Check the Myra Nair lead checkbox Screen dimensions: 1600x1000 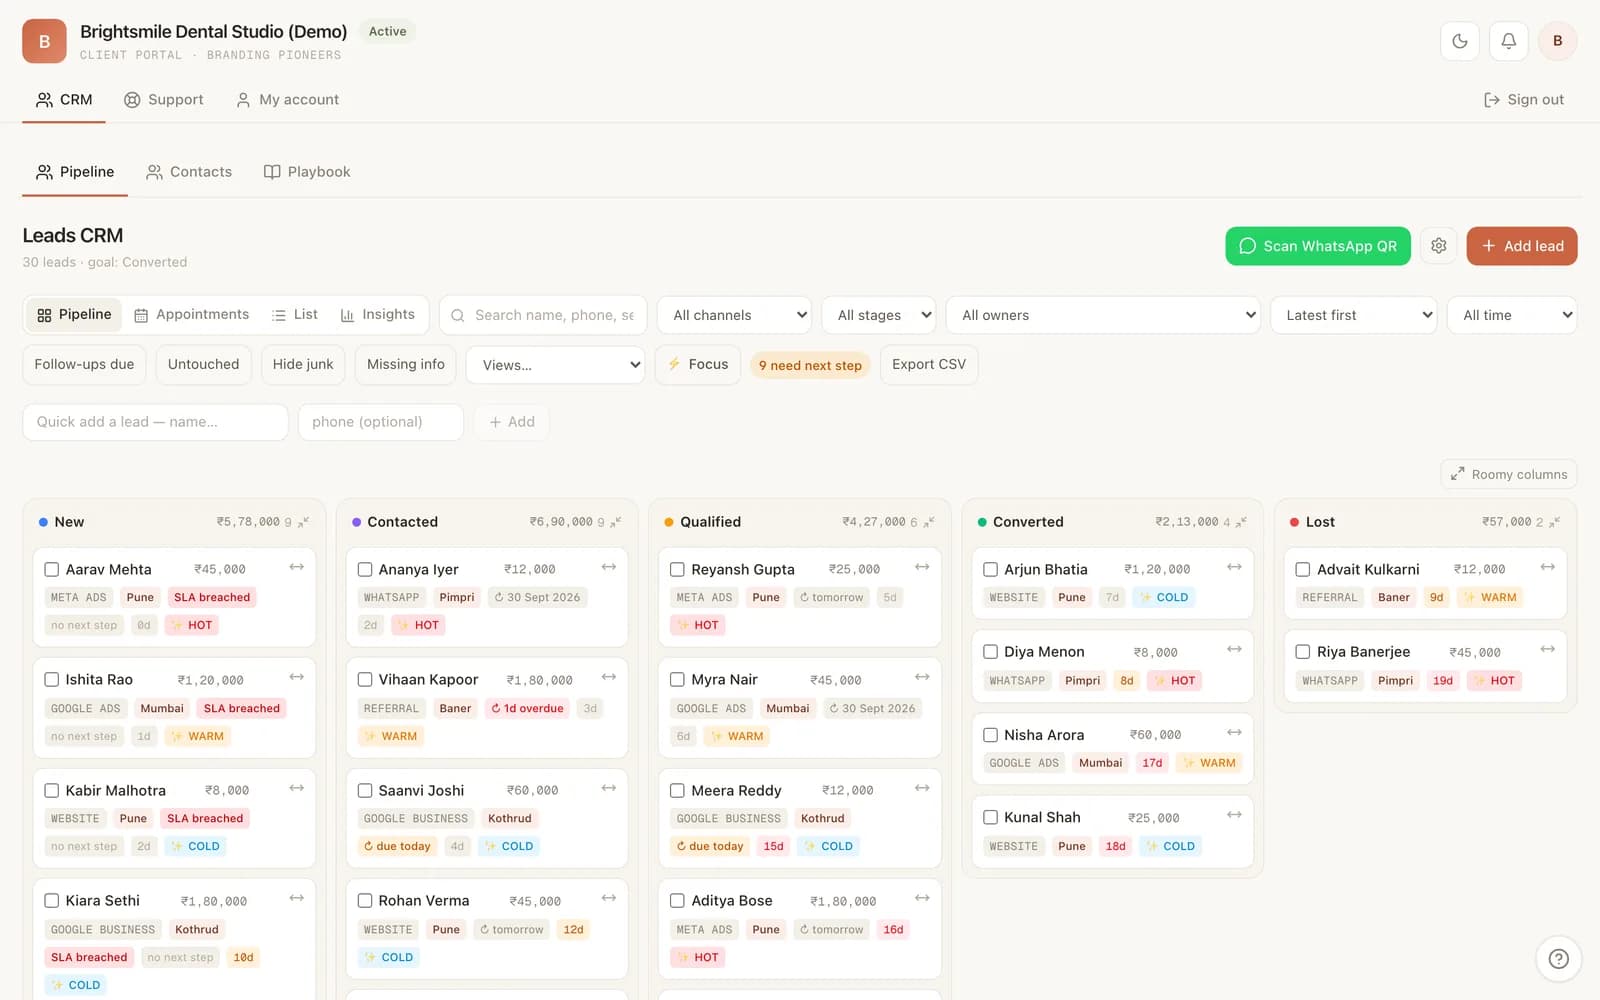[677, 679]
